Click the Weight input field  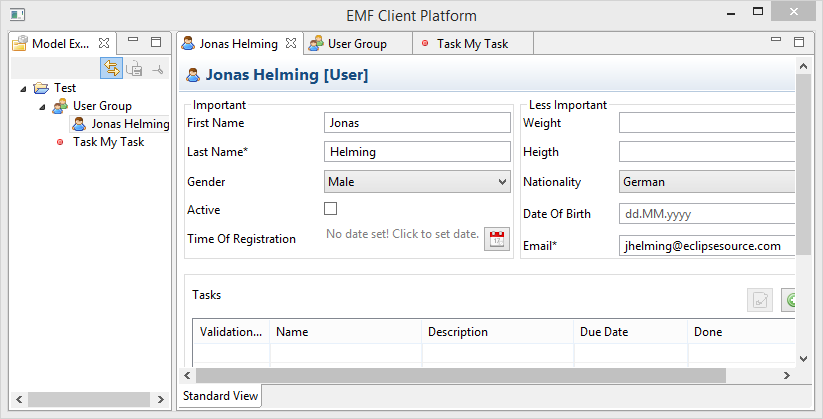707,123
